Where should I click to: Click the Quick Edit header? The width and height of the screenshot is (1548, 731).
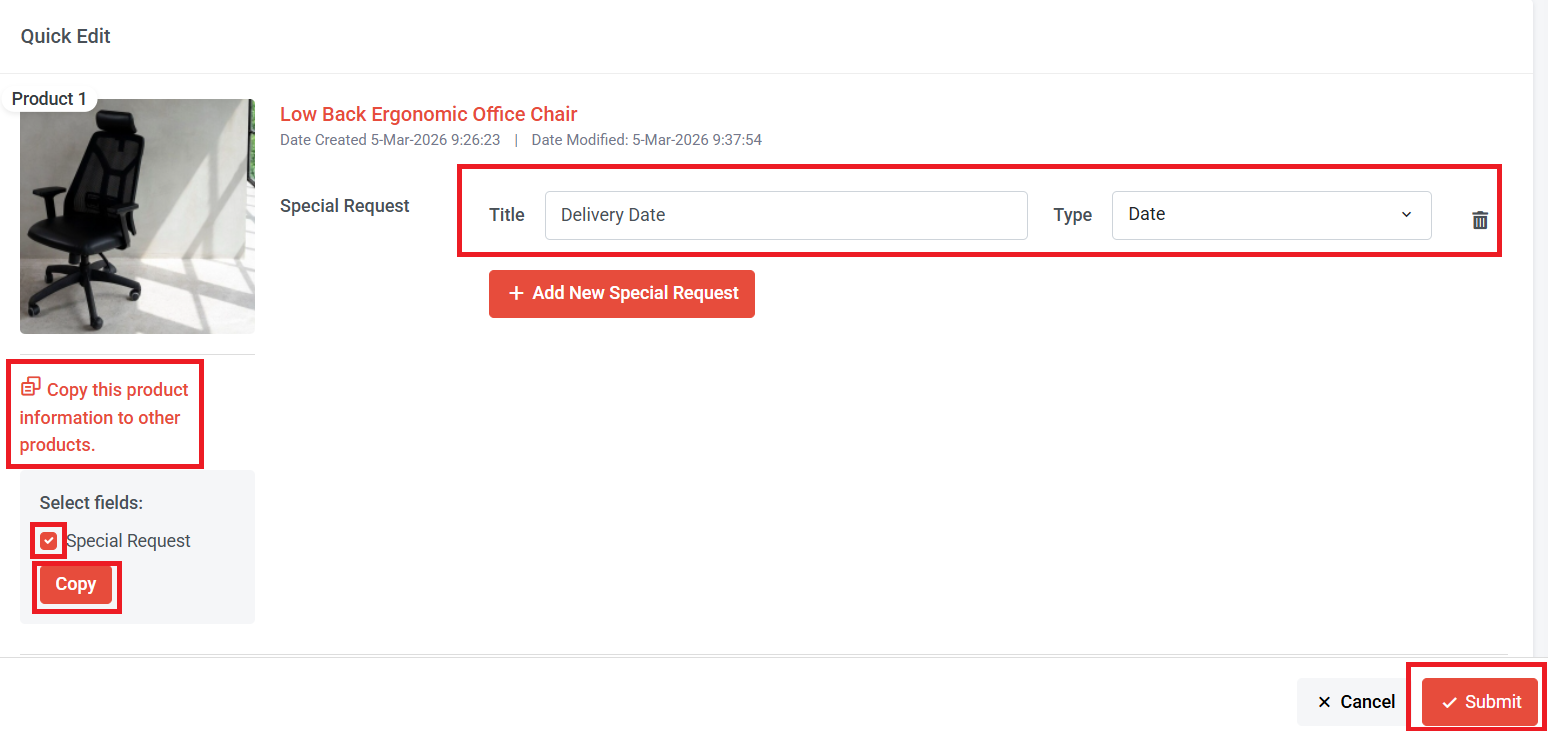pos(65,36)
